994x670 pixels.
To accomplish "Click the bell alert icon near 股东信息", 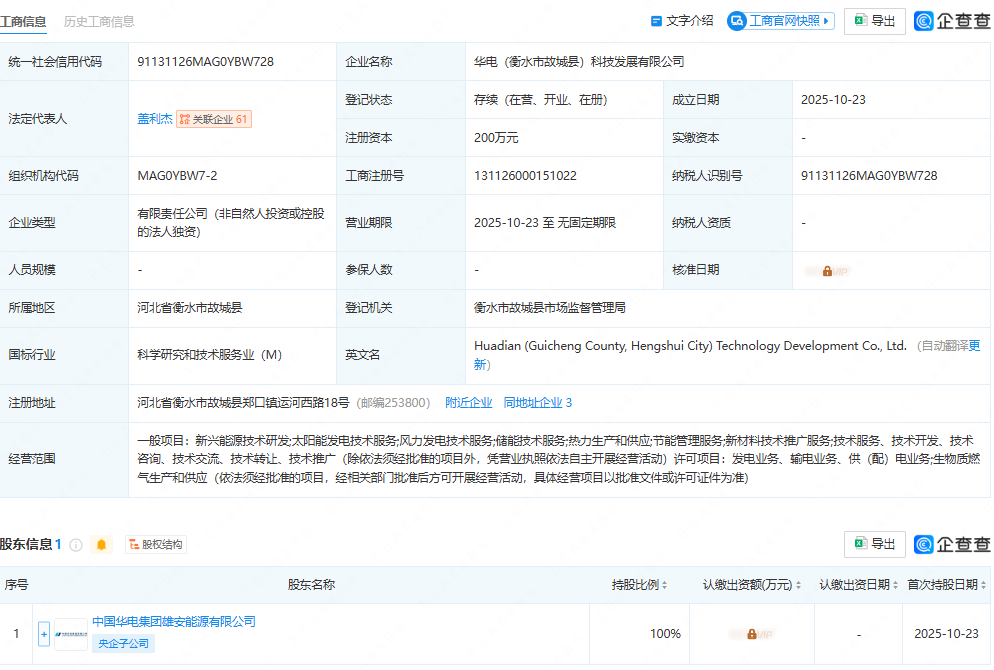I will [101, 545].
